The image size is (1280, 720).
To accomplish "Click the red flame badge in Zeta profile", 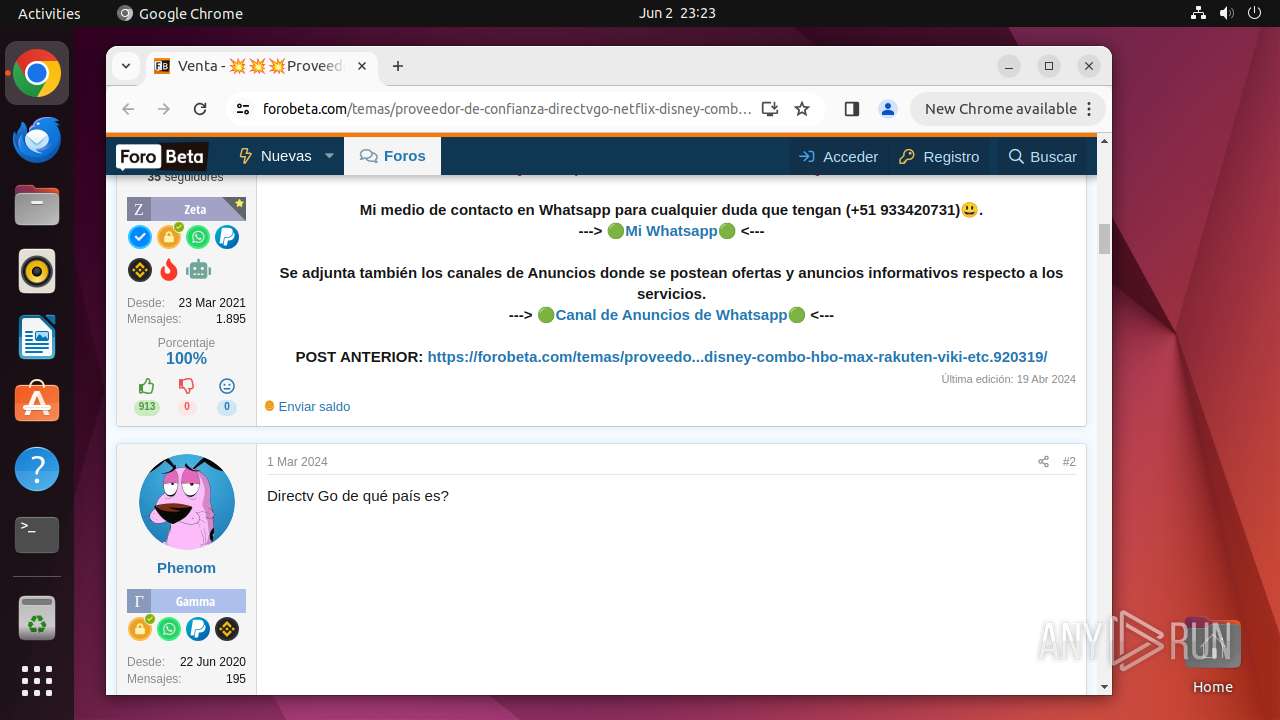I will point(169,270).
